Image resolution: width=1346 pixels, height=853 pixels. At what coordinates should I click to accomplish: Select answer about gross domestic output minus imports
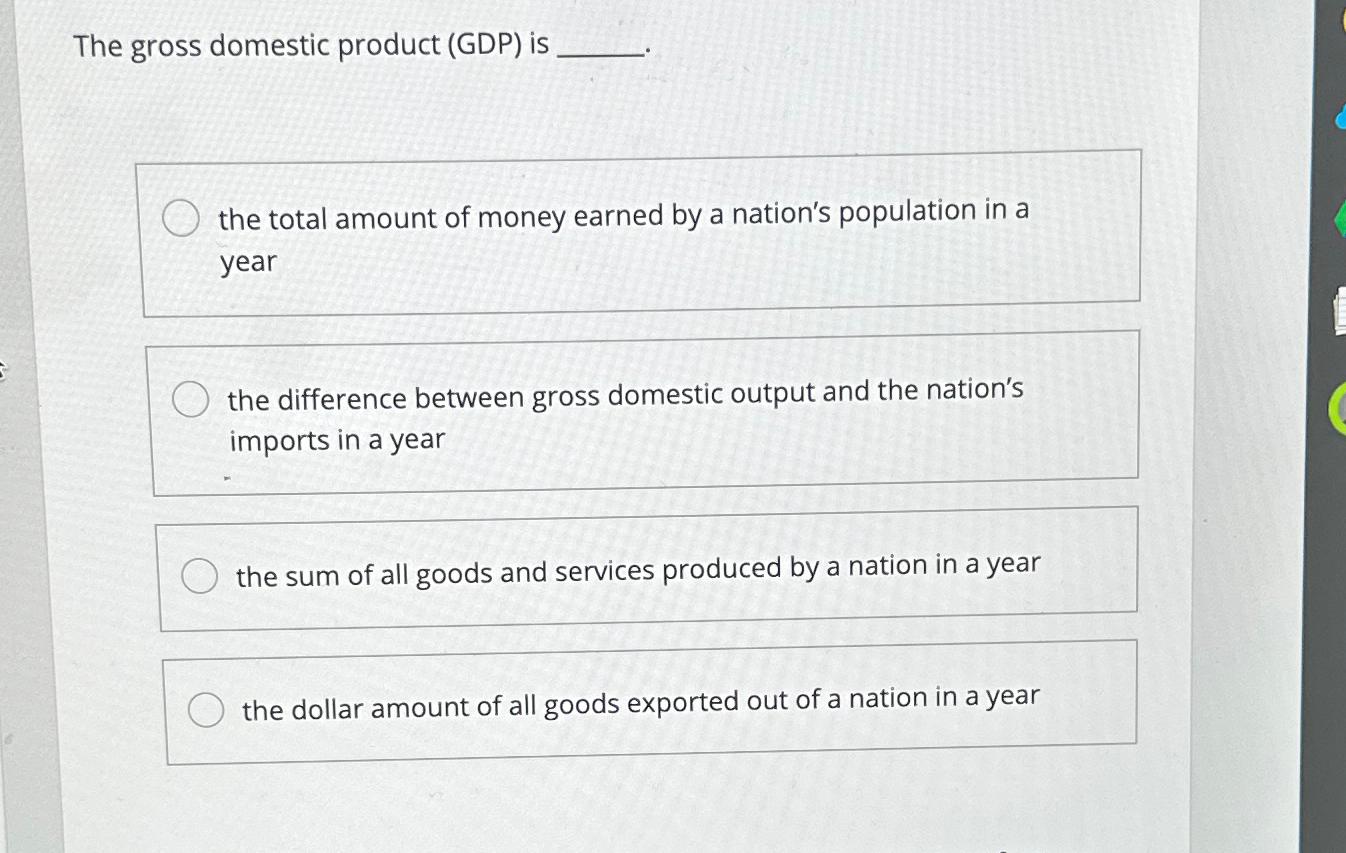coord(192,399)
